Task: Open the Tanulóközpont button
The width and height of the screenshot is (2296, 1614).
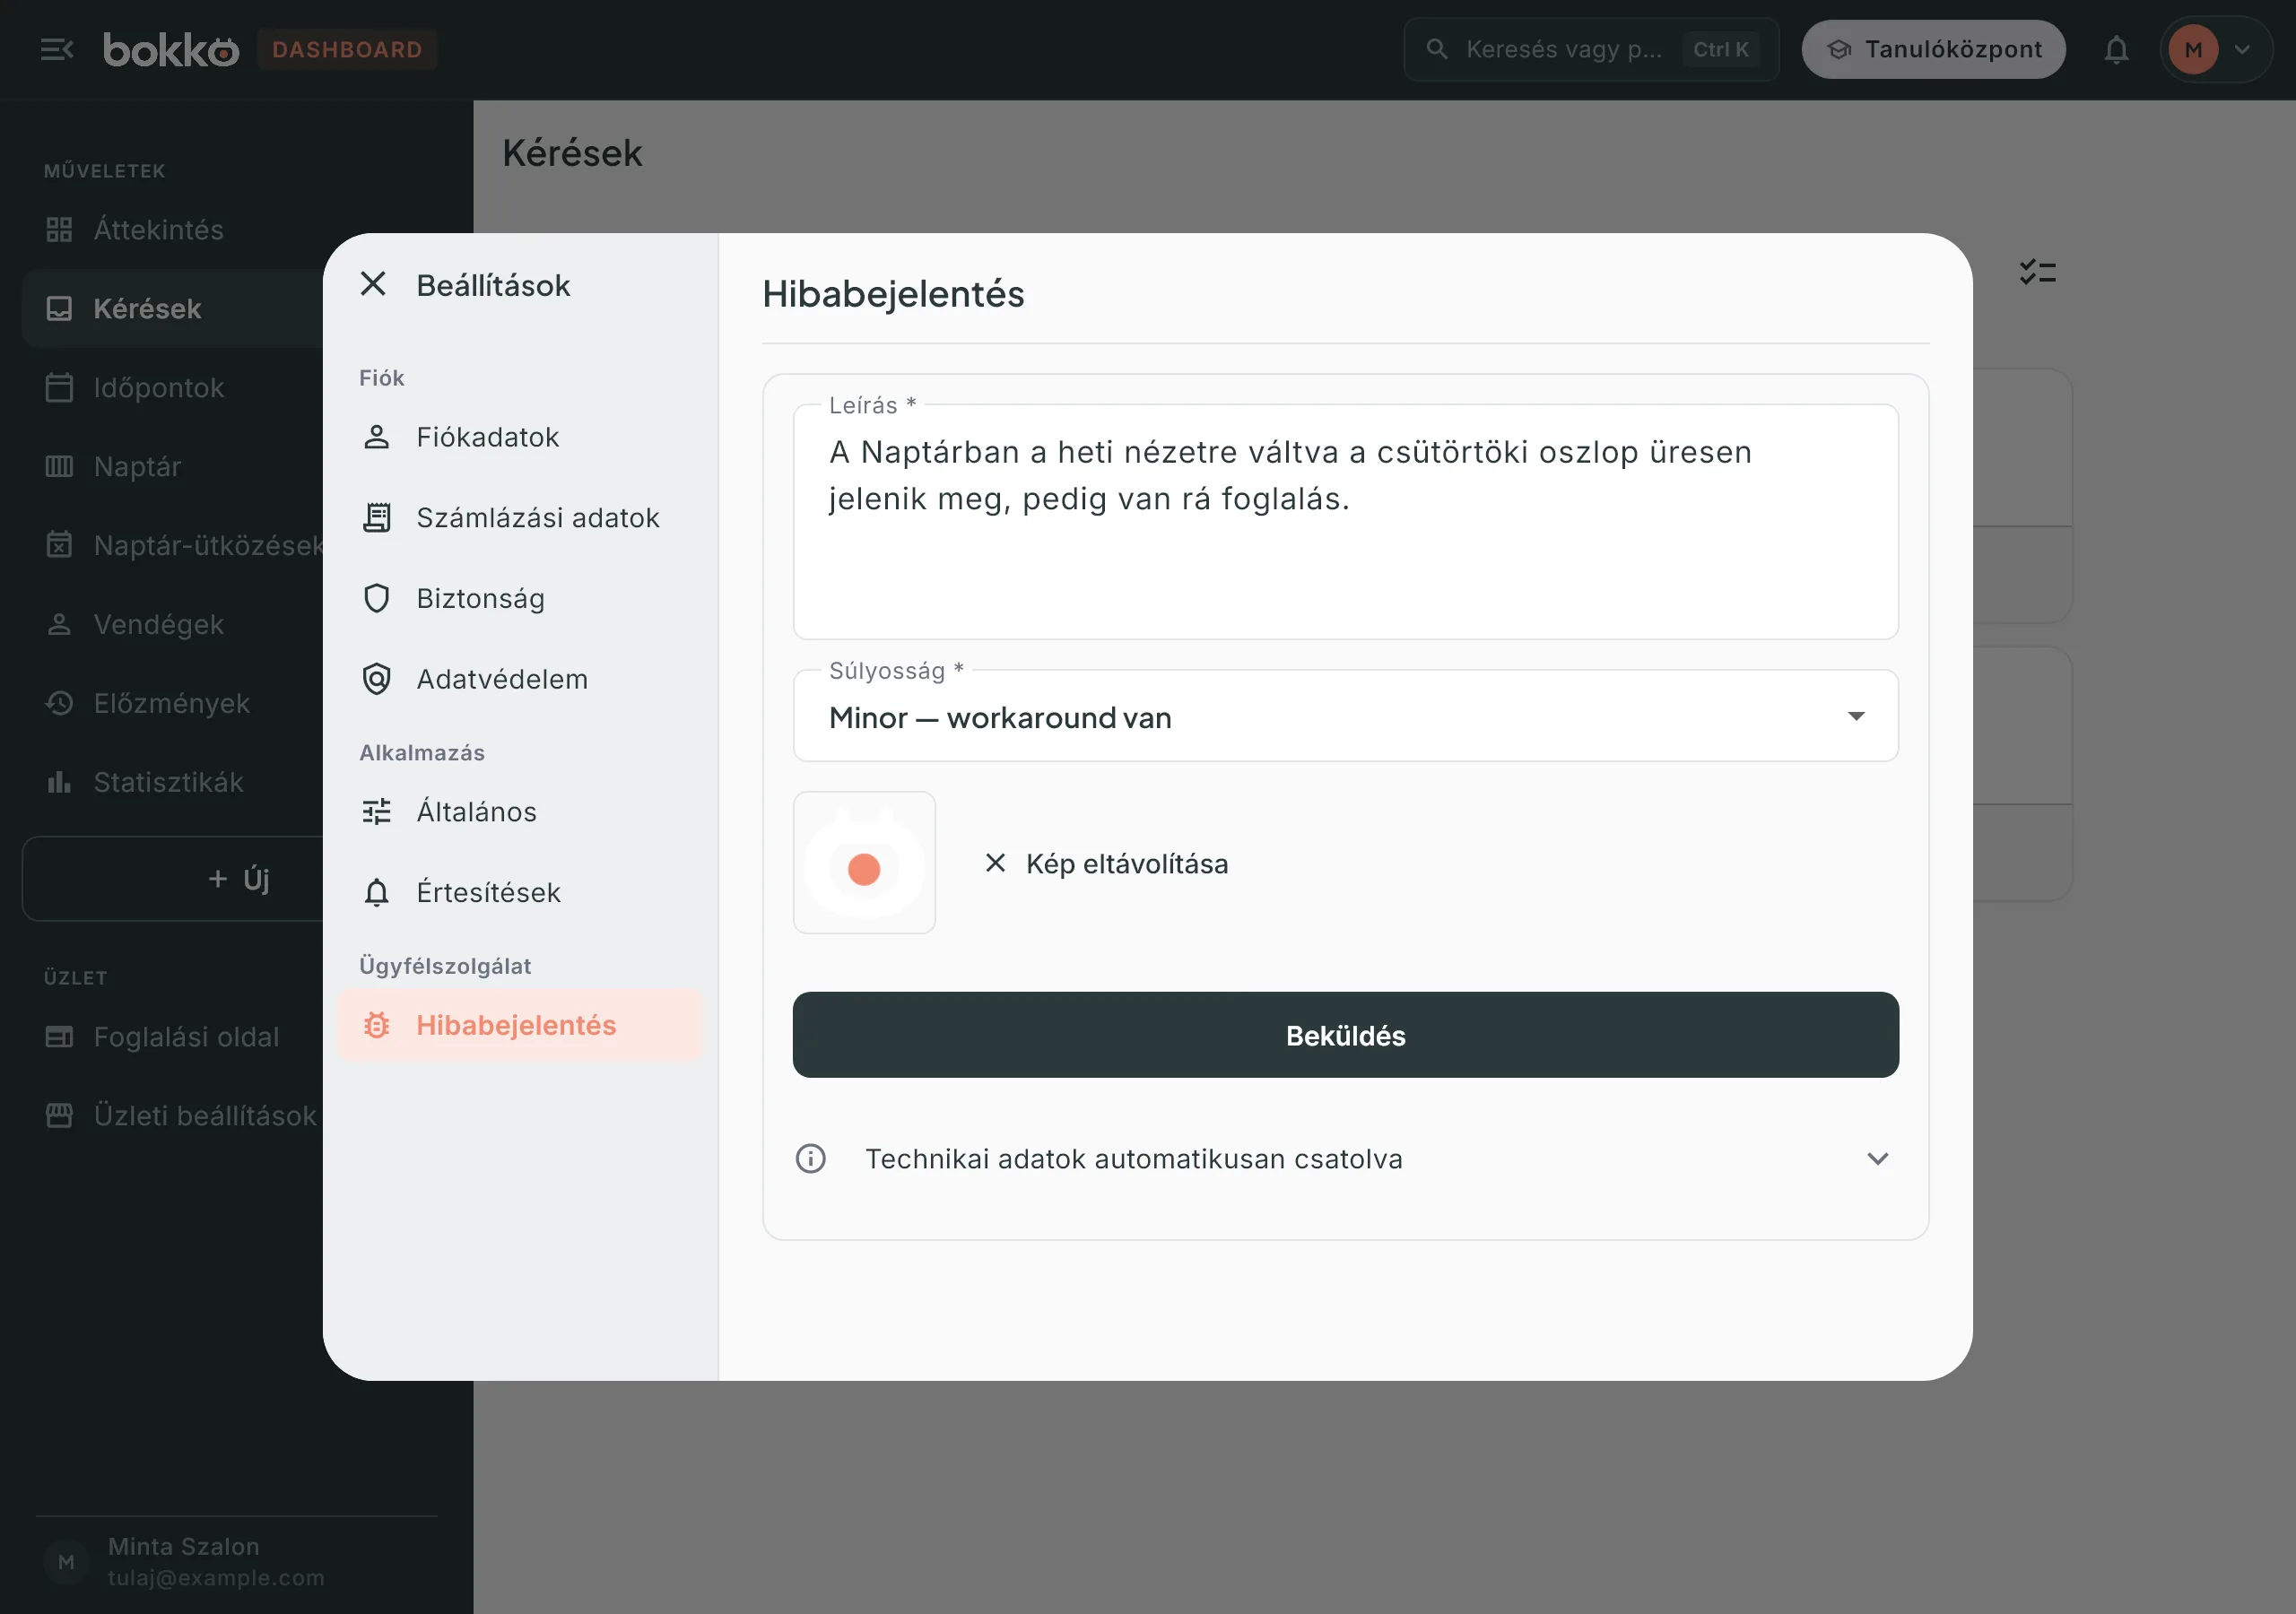Action: (1932, 50)
